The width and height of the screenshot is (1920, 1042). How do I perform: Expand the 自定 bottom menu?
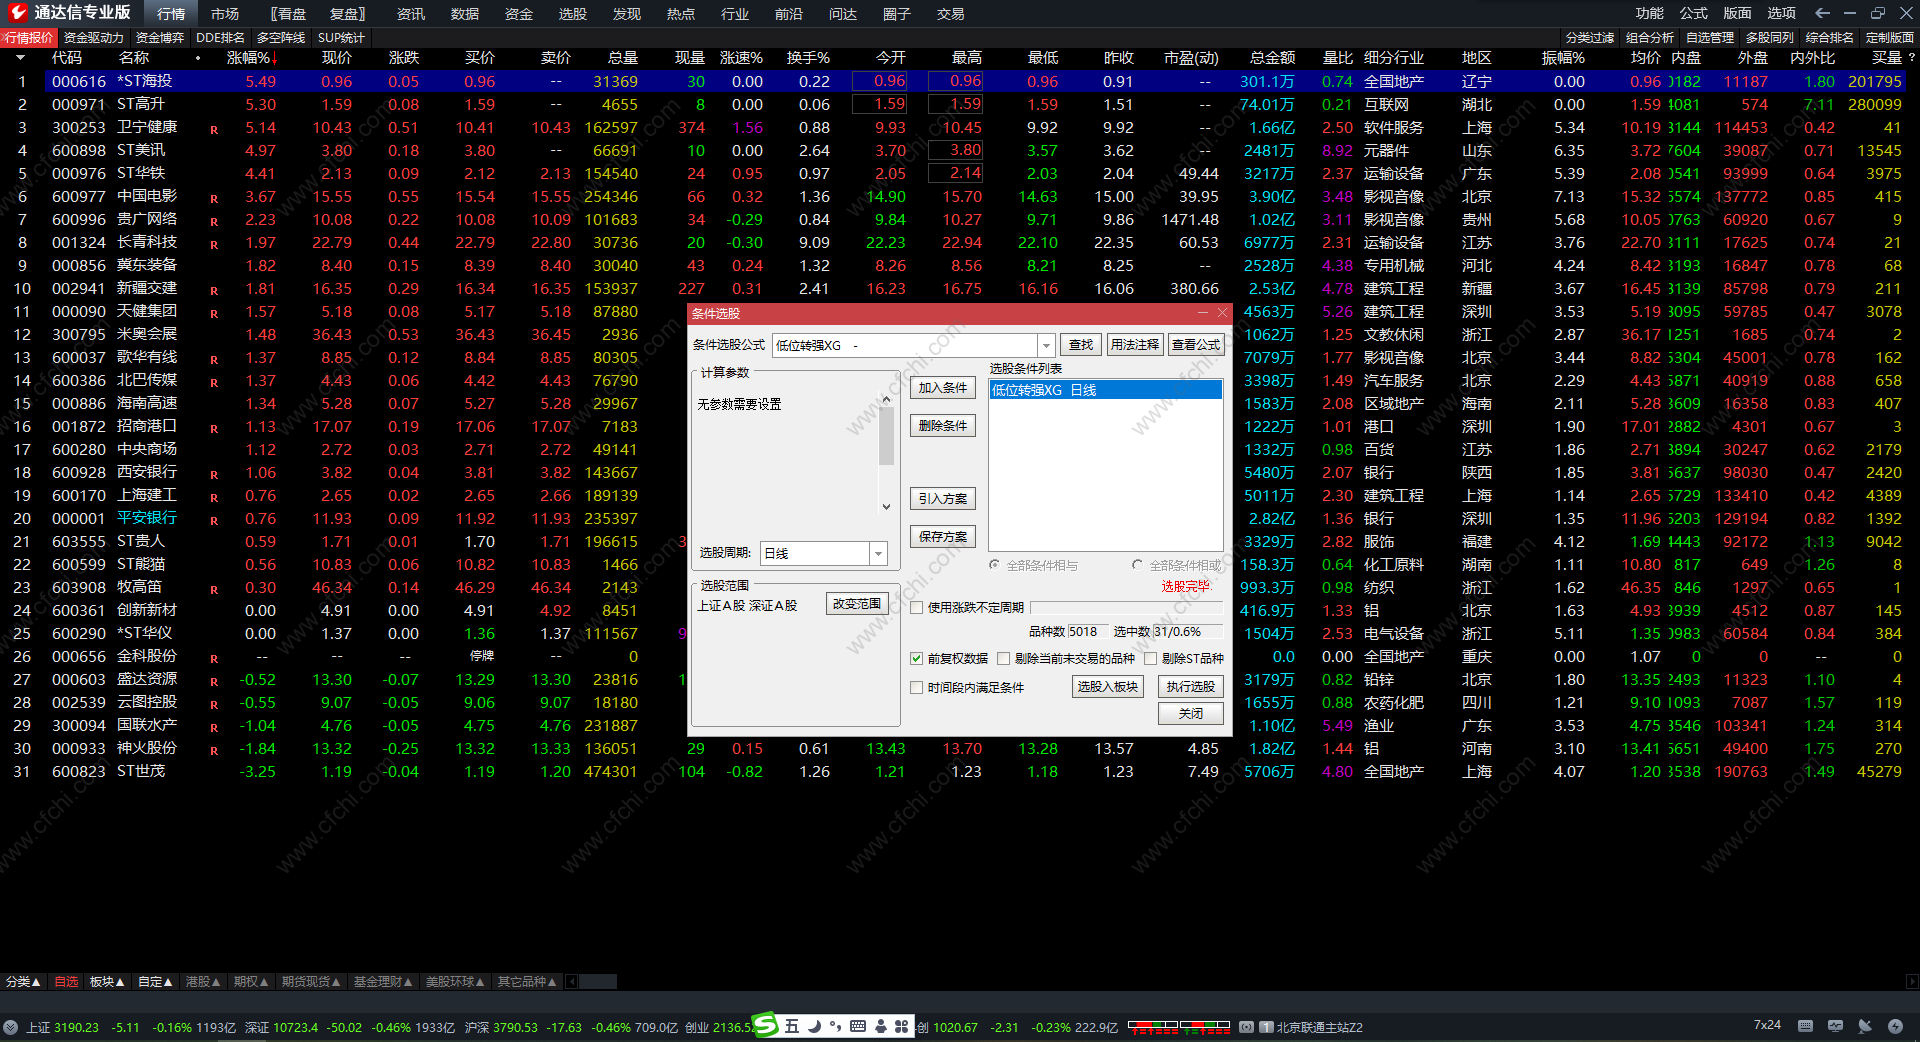pos(155,982)
